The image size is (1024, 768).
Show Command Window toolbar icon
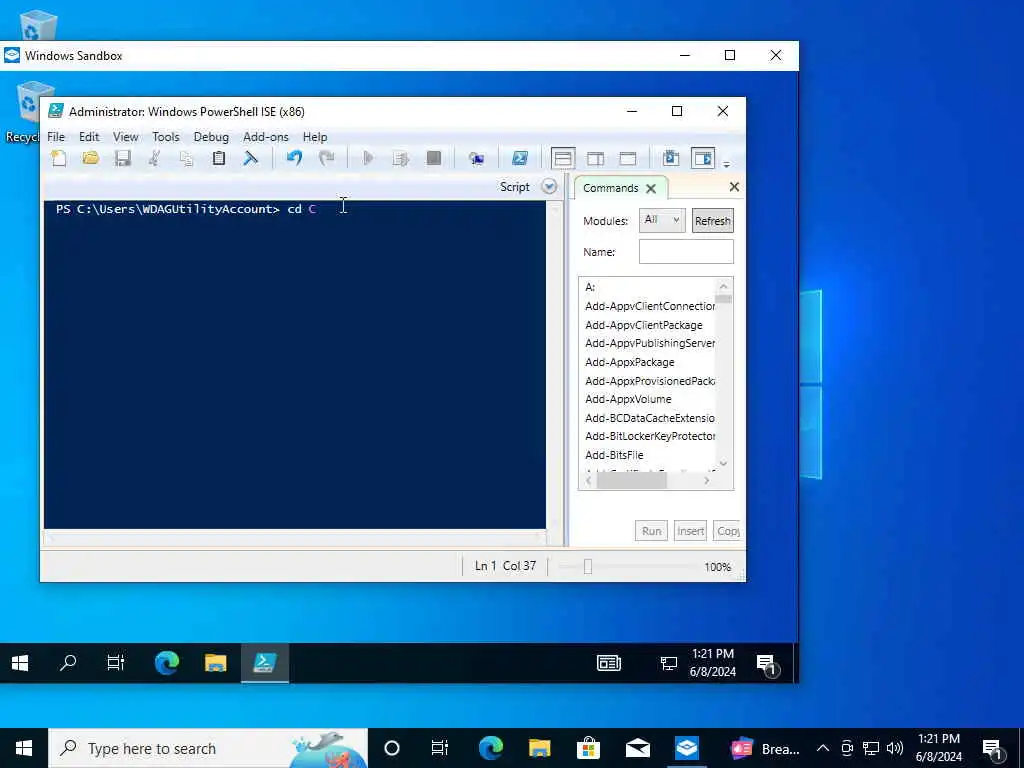click(671, 159)
